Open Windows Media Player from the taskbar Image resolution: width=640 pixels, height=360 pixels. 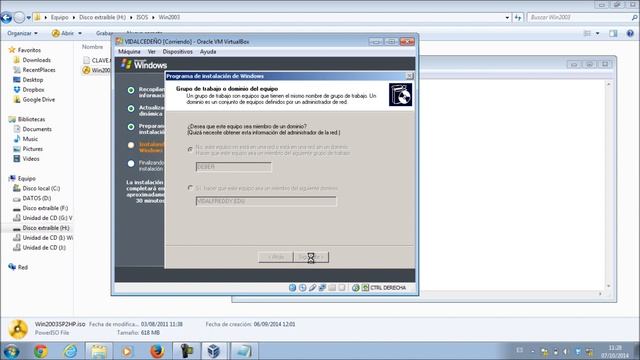(127, 351)
